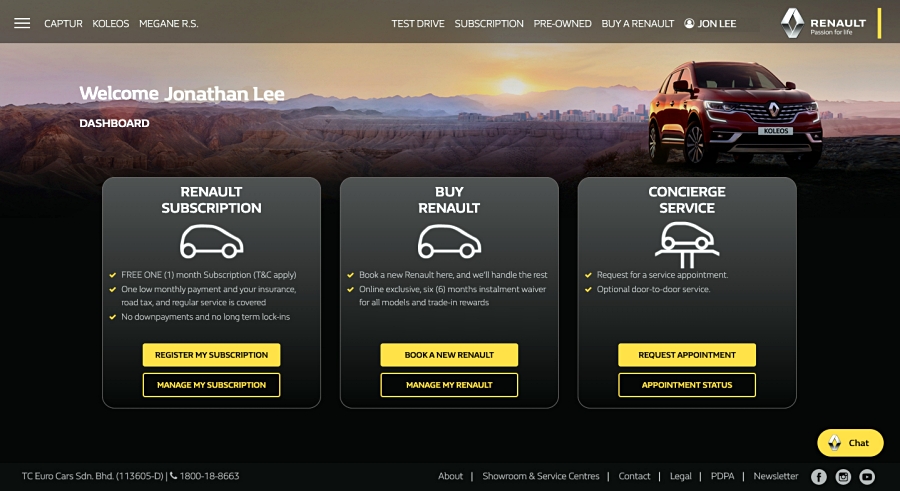
Task: Click the Renault diamond logo
Action: point(792,23)
